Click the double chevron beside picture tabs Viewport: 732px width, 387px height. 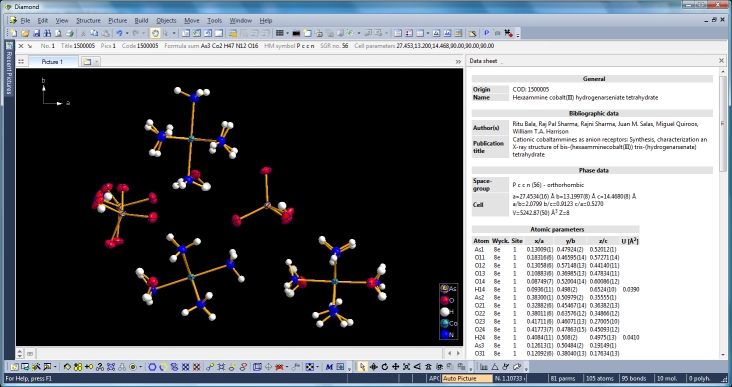pyautogui.click(x=458, y=62)
